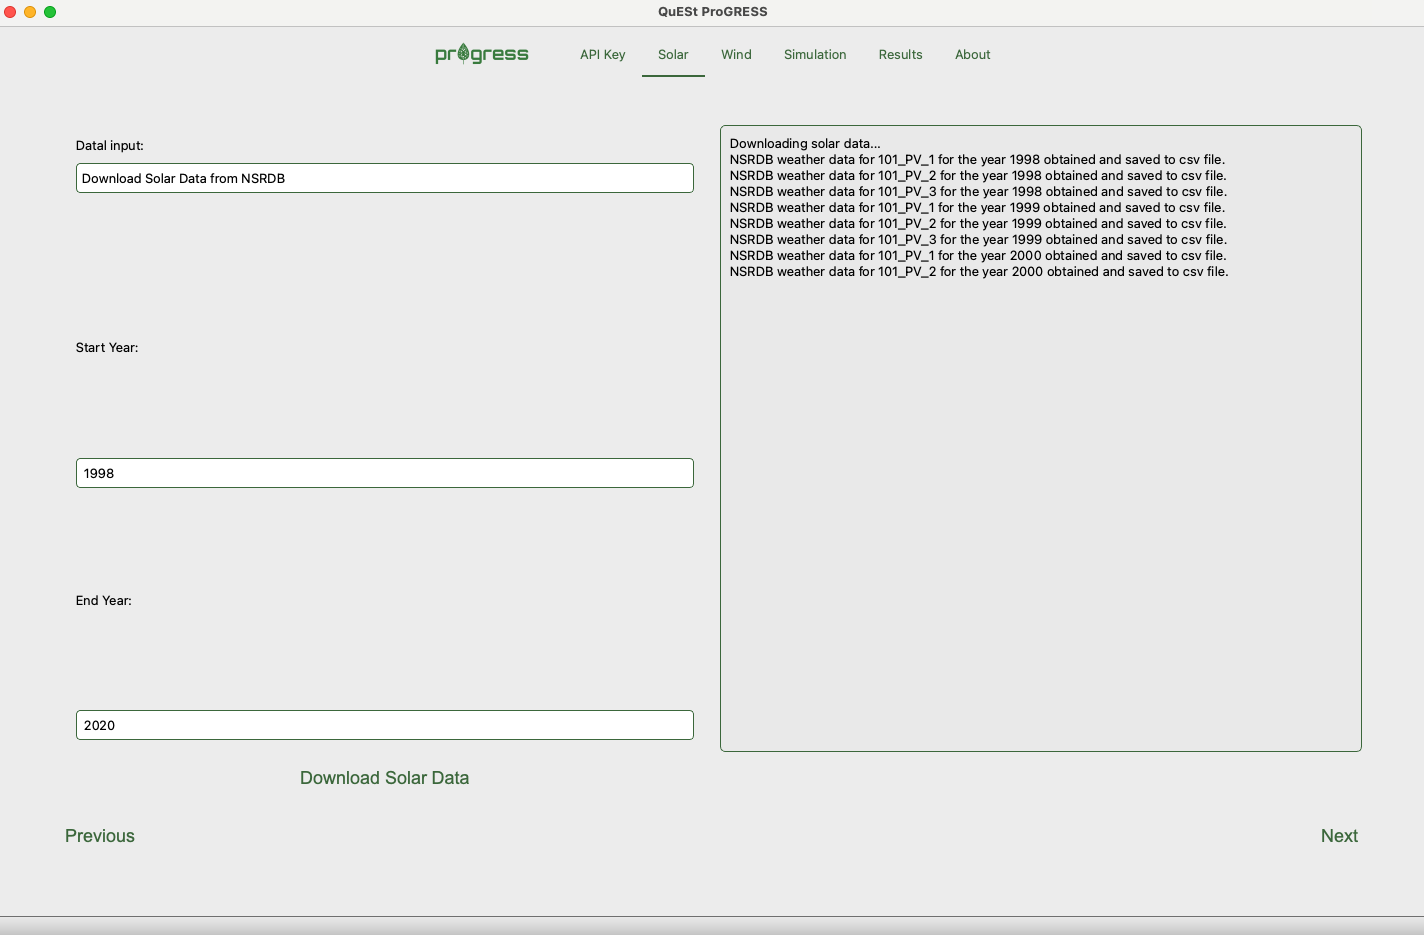Click the QuESt ProGRESS window title

(x=712, y=12)
